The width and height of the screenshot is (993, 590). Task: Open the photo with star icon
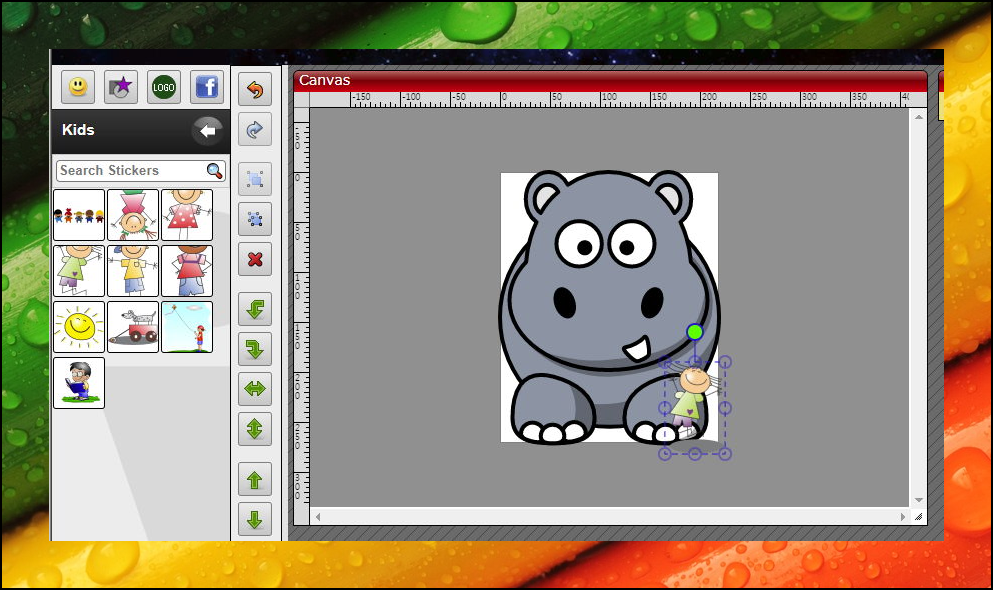[121, 87]
